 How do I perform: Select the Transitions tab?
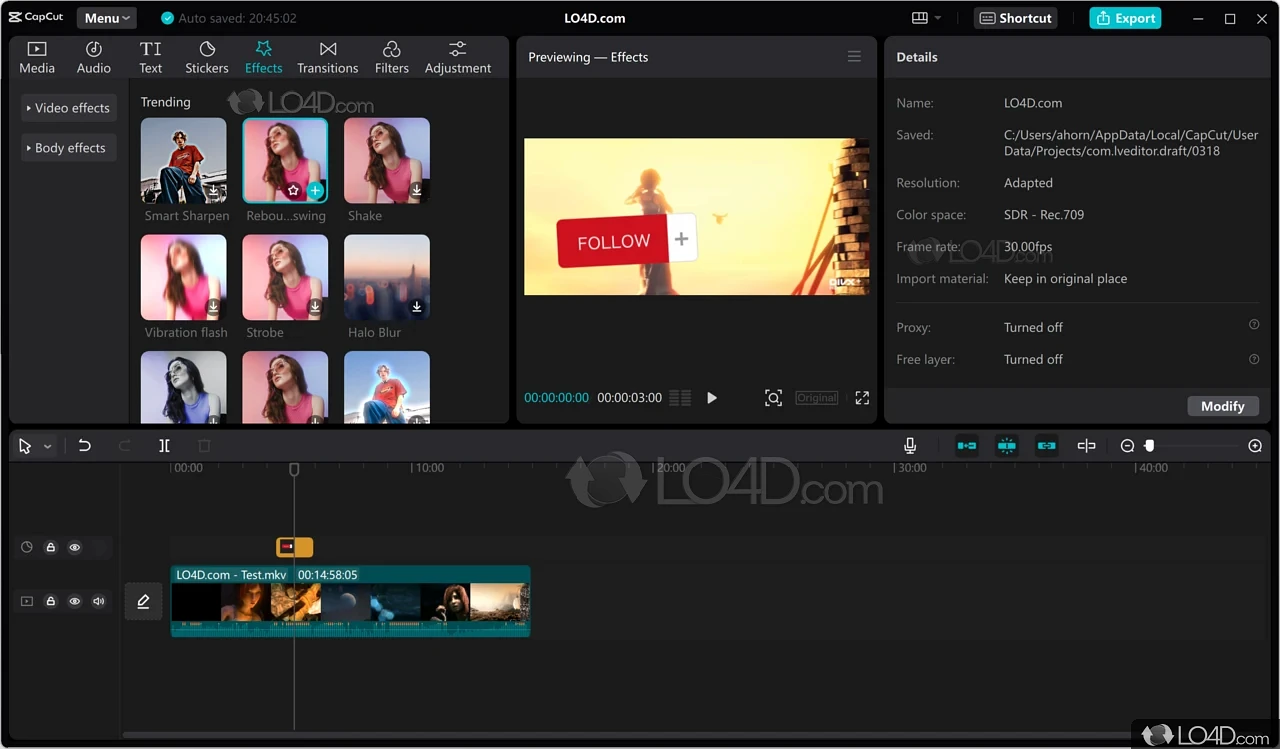(x=328, y=58)
